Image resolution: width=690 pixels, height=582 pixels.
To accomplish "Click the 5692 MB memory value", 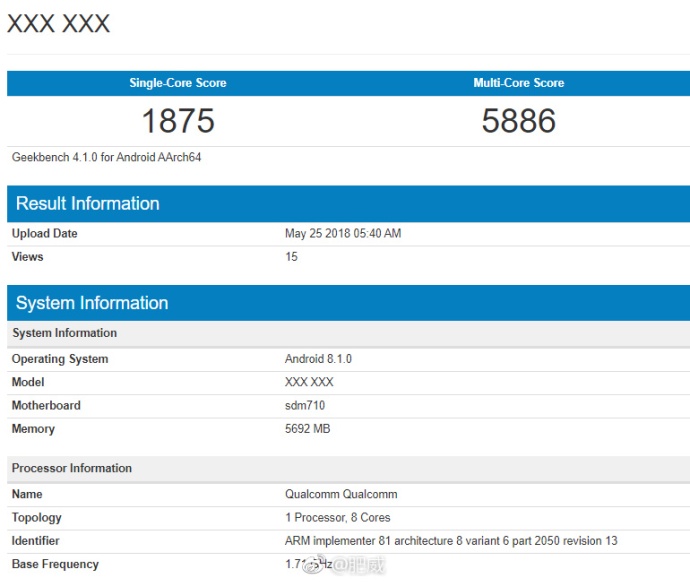I will [x=307, y=429].
